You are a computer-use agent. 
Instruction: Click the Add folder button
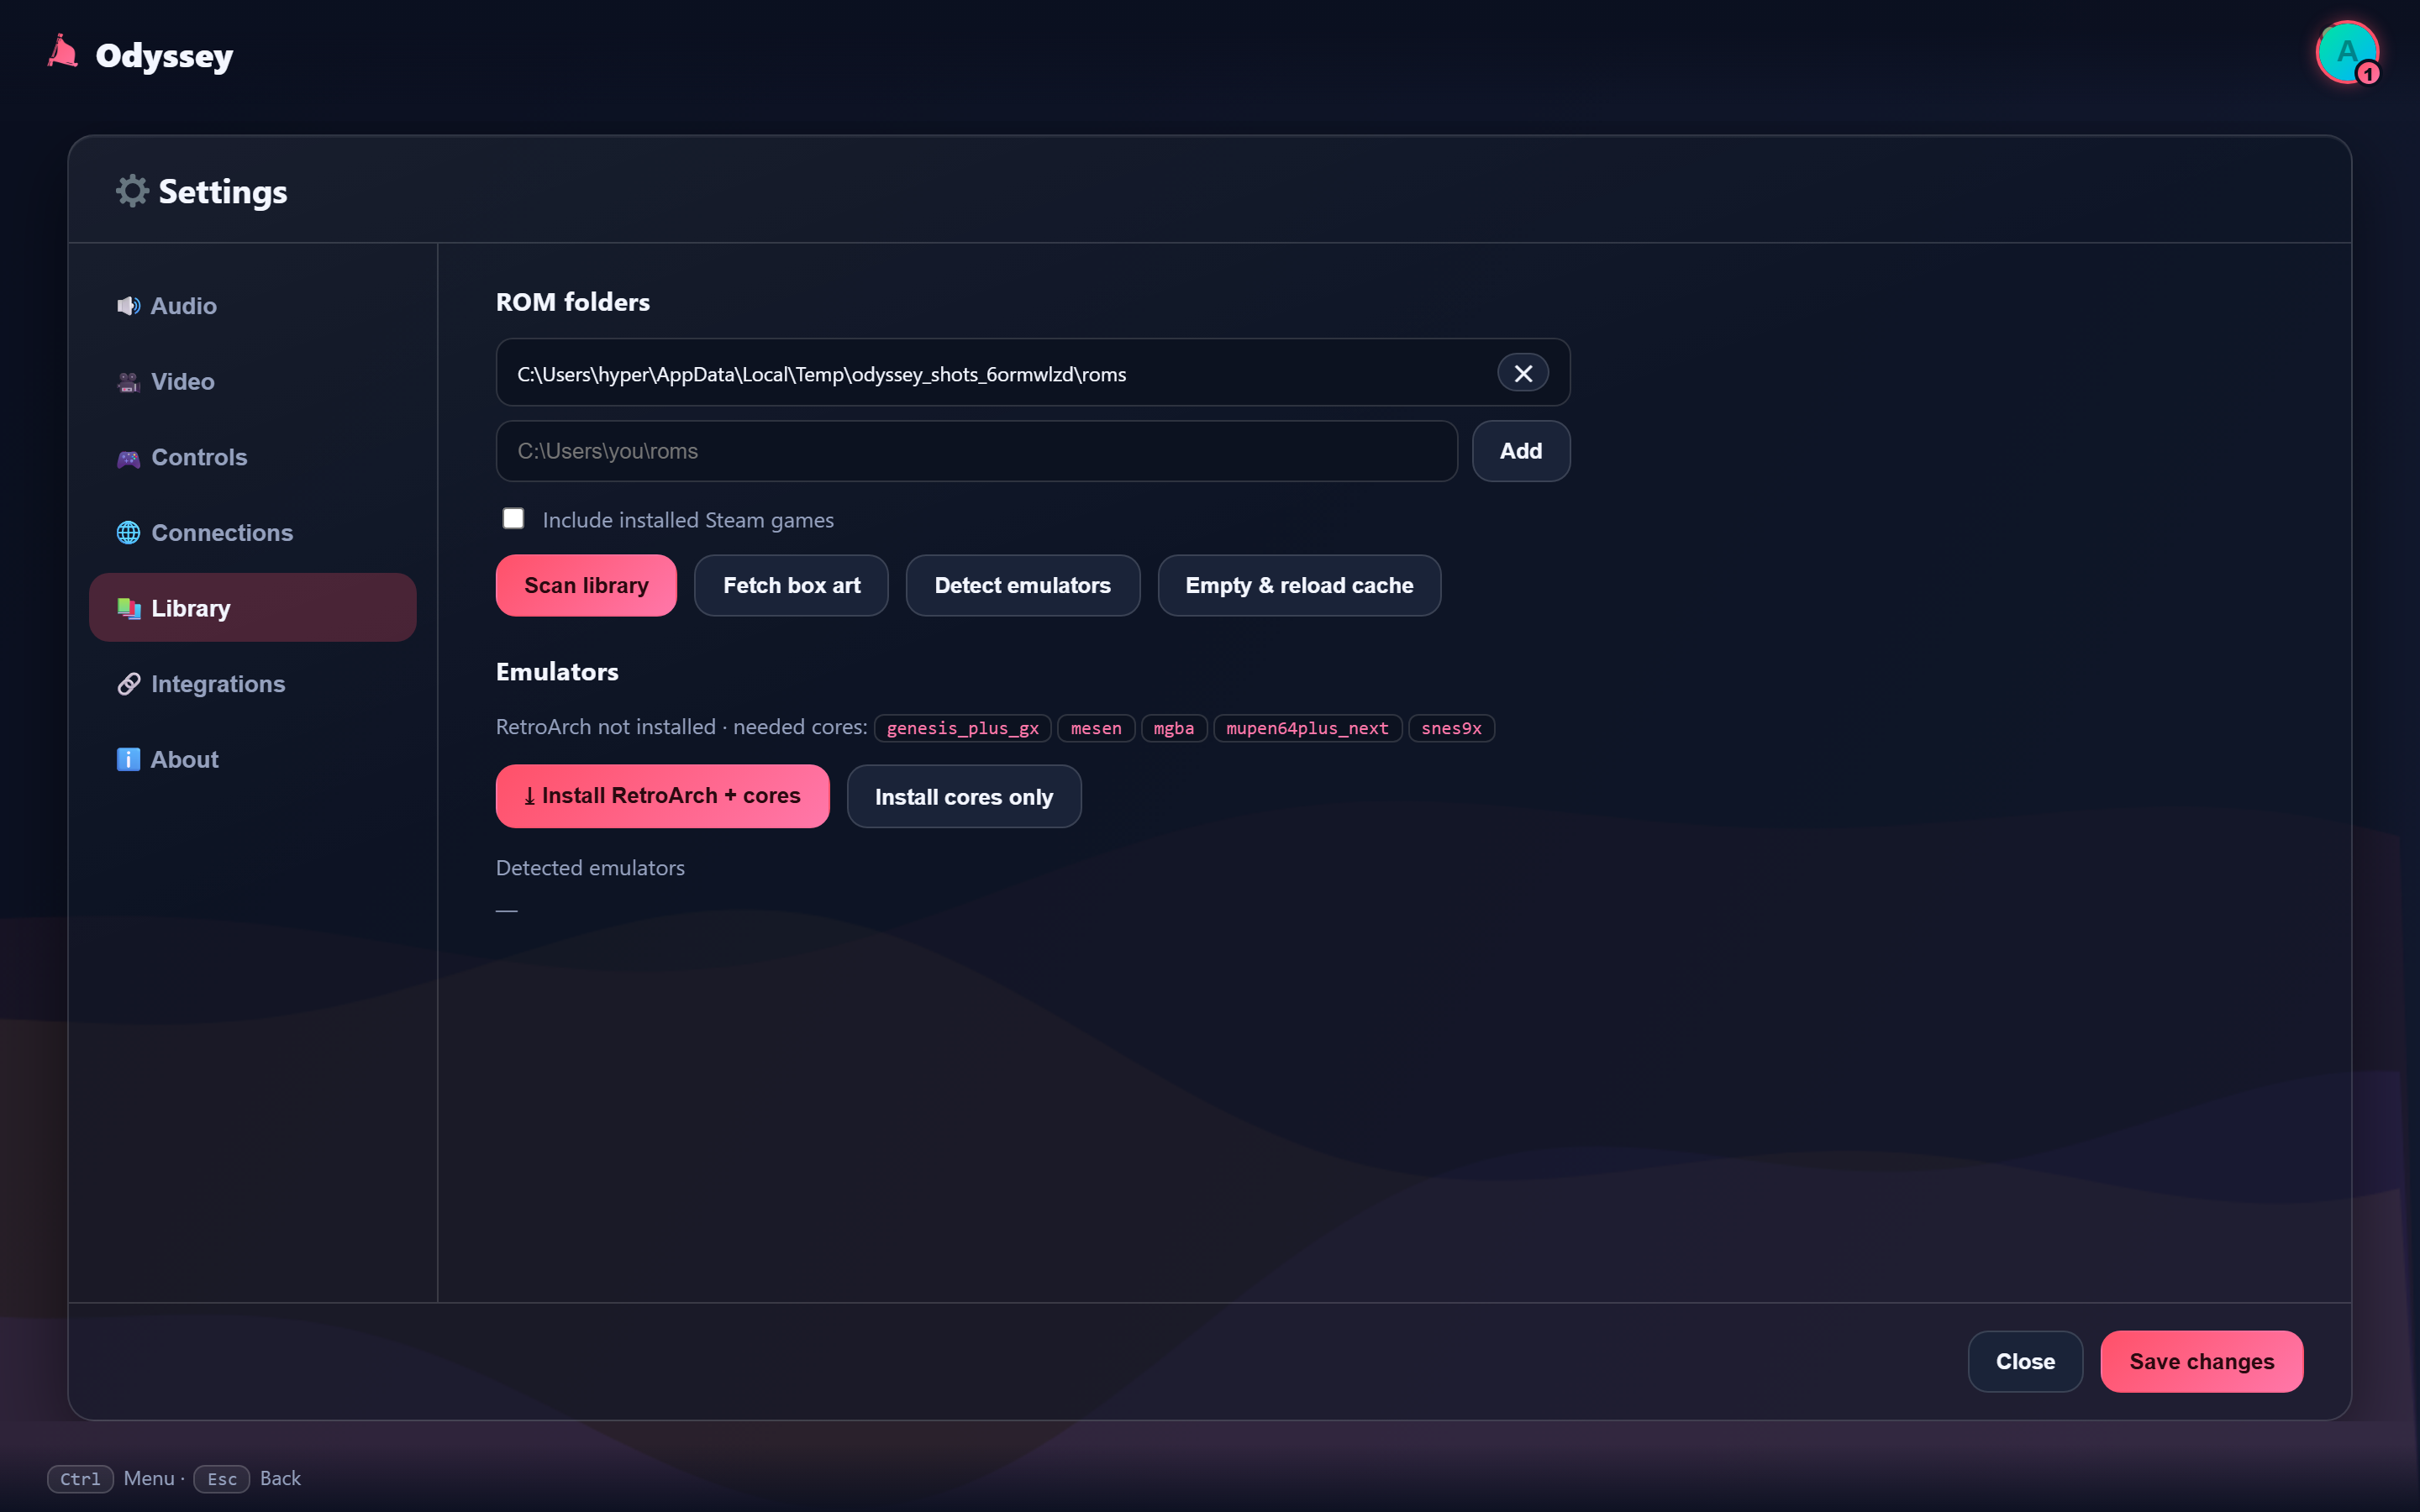pyautogui.click(x=1520, y=451)
